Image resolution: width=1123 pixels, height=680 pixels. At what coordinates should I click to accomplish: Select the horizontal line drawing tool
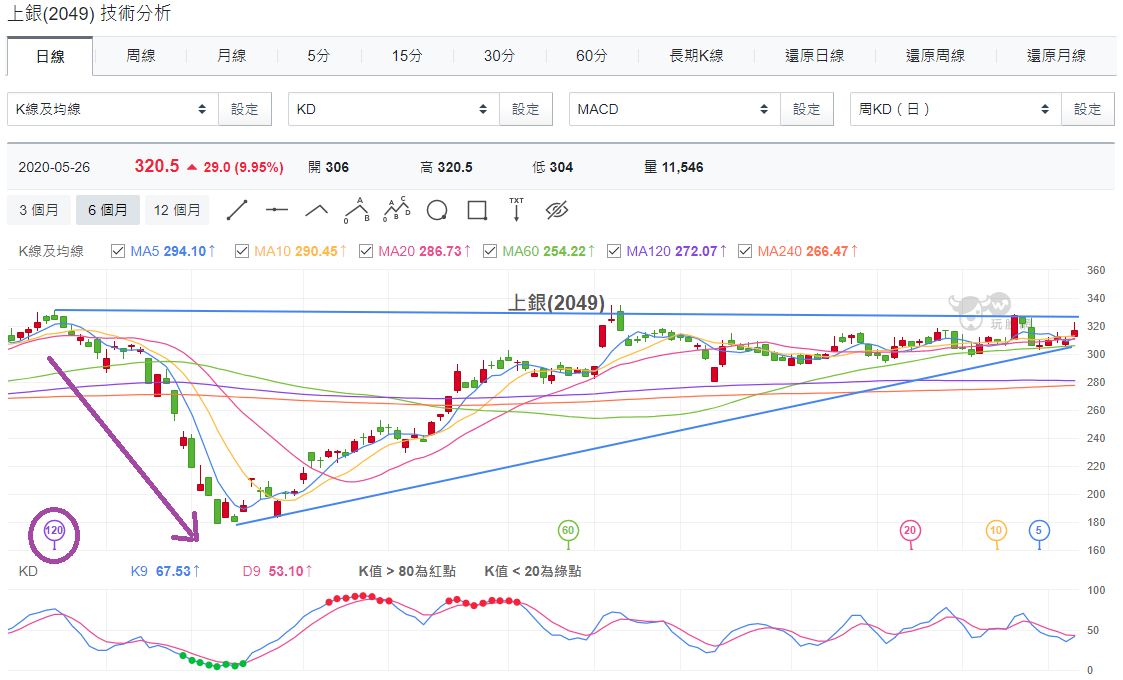tap(276, 210)
